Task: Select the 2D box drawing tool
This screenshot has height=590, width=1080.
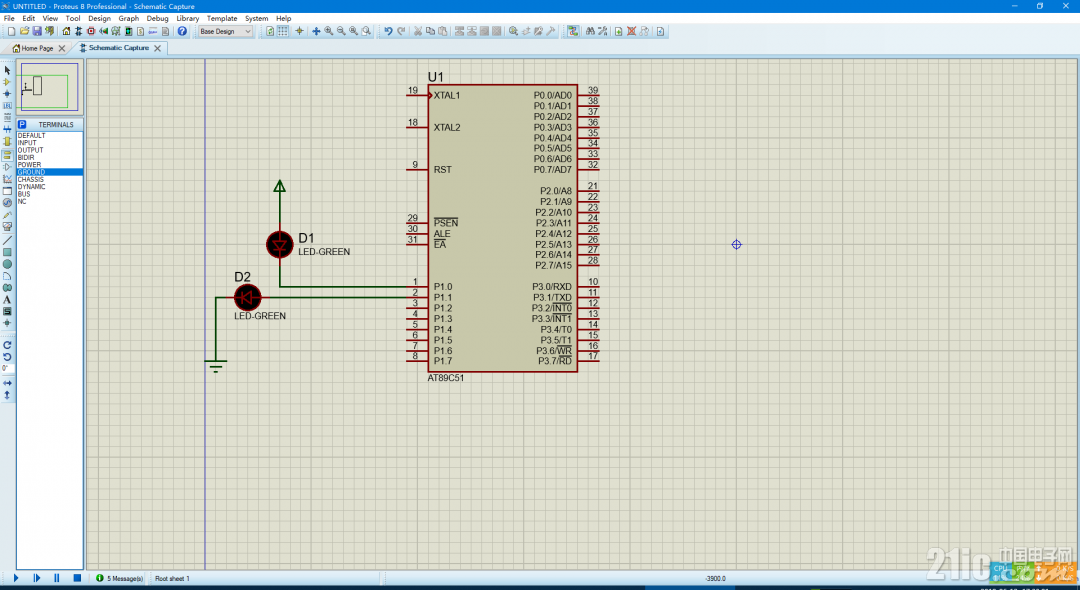Action: pos(8,252)
